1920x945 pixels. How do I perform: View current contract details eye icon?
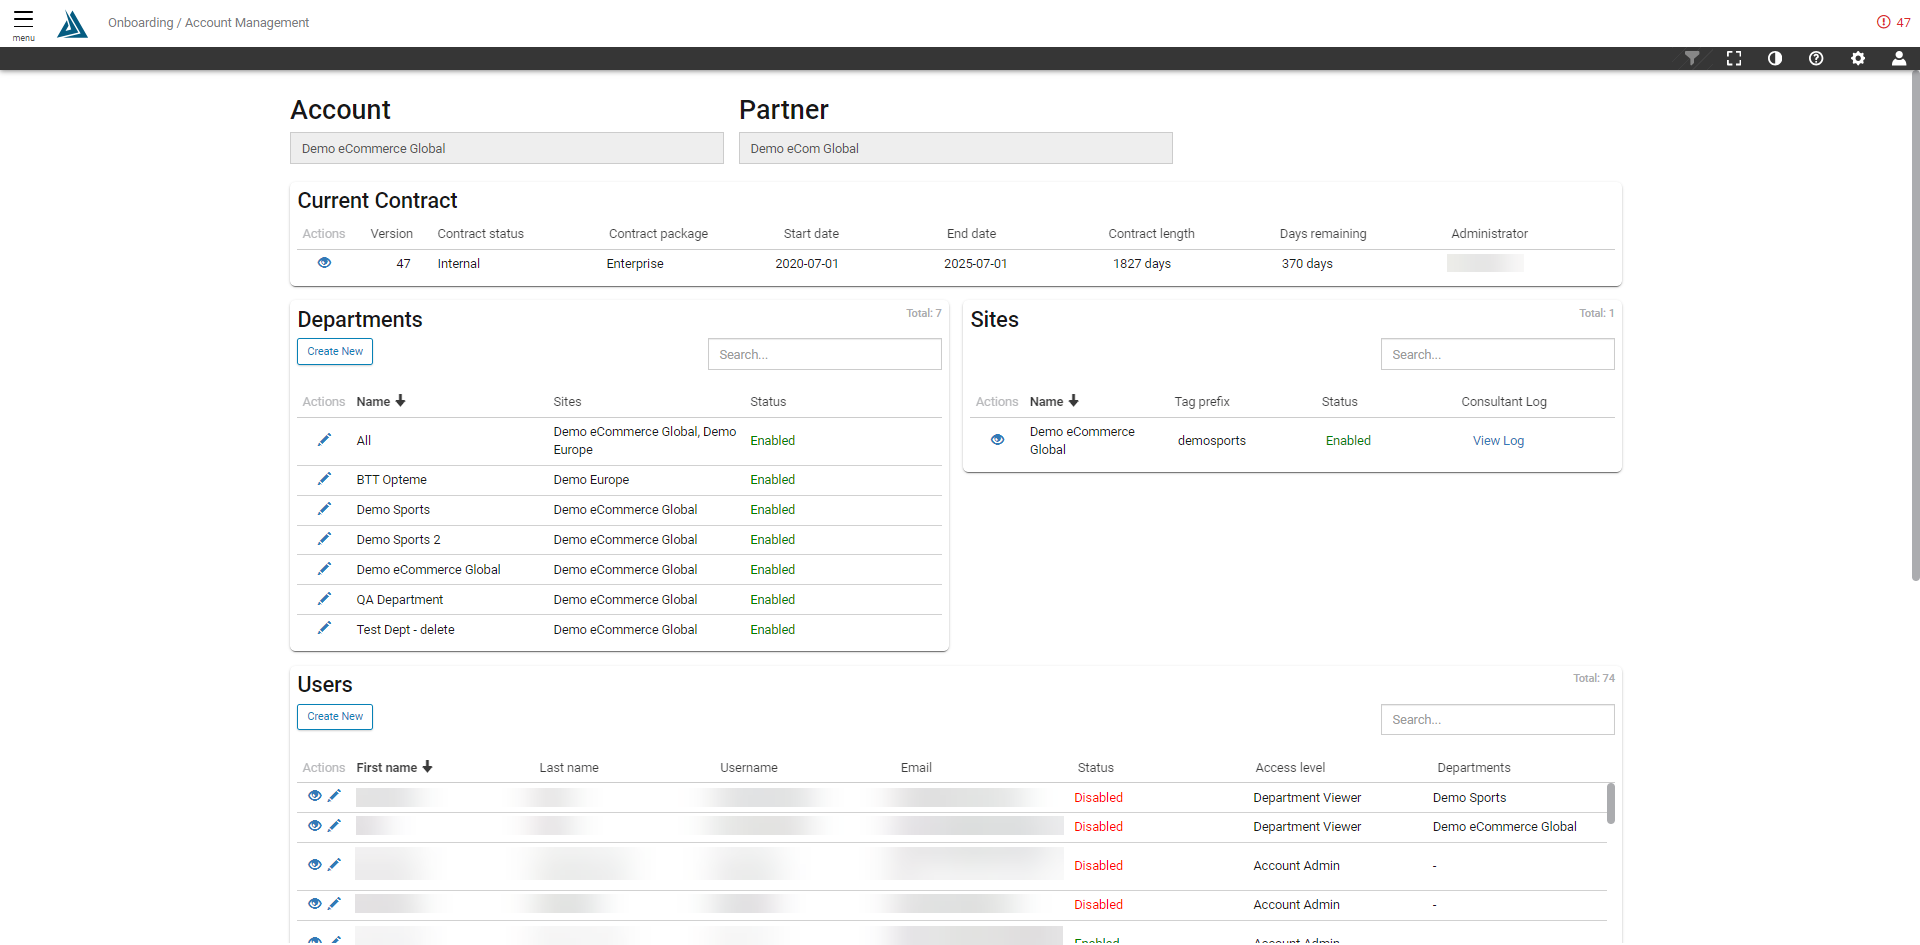click(x=324, y=263)
